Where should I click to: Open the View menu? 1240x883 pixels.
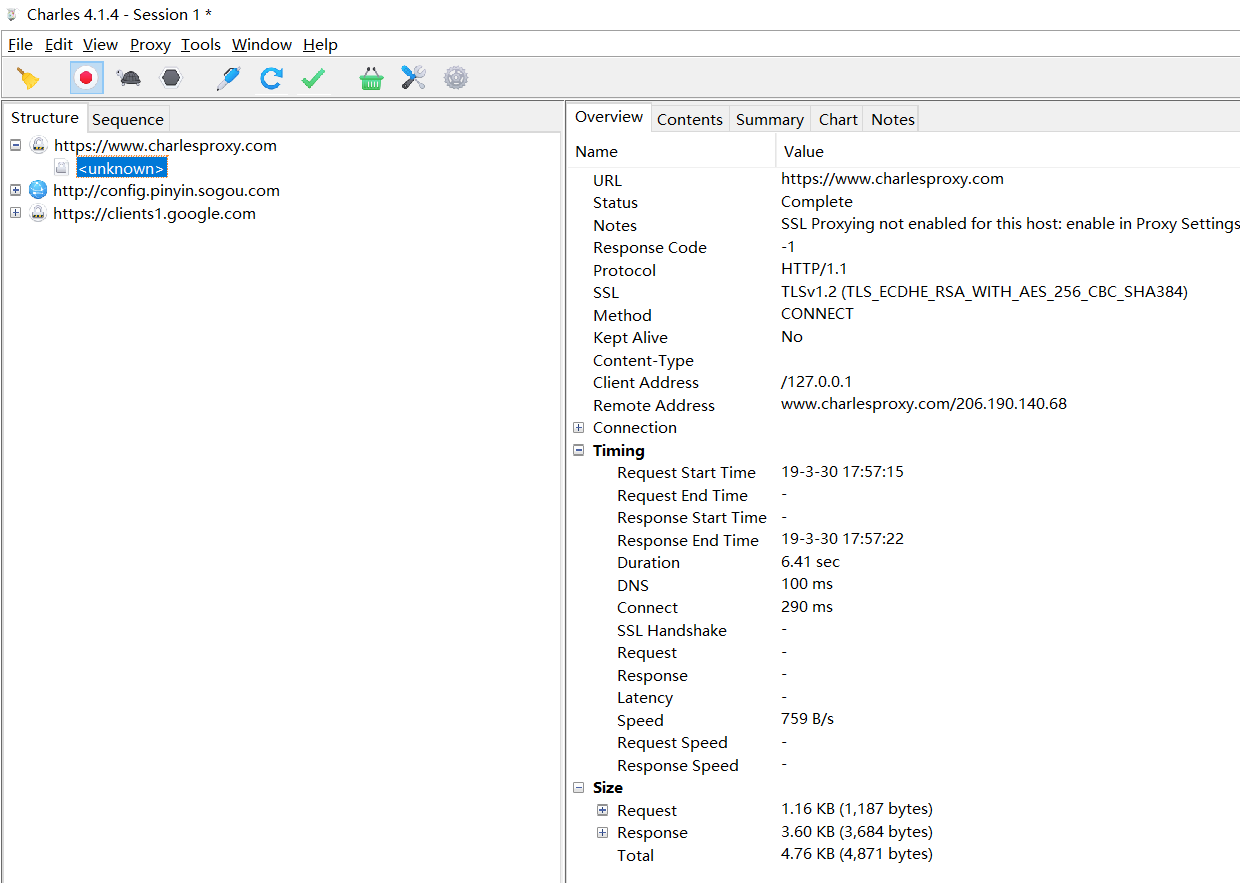click(x=100, y=44)
